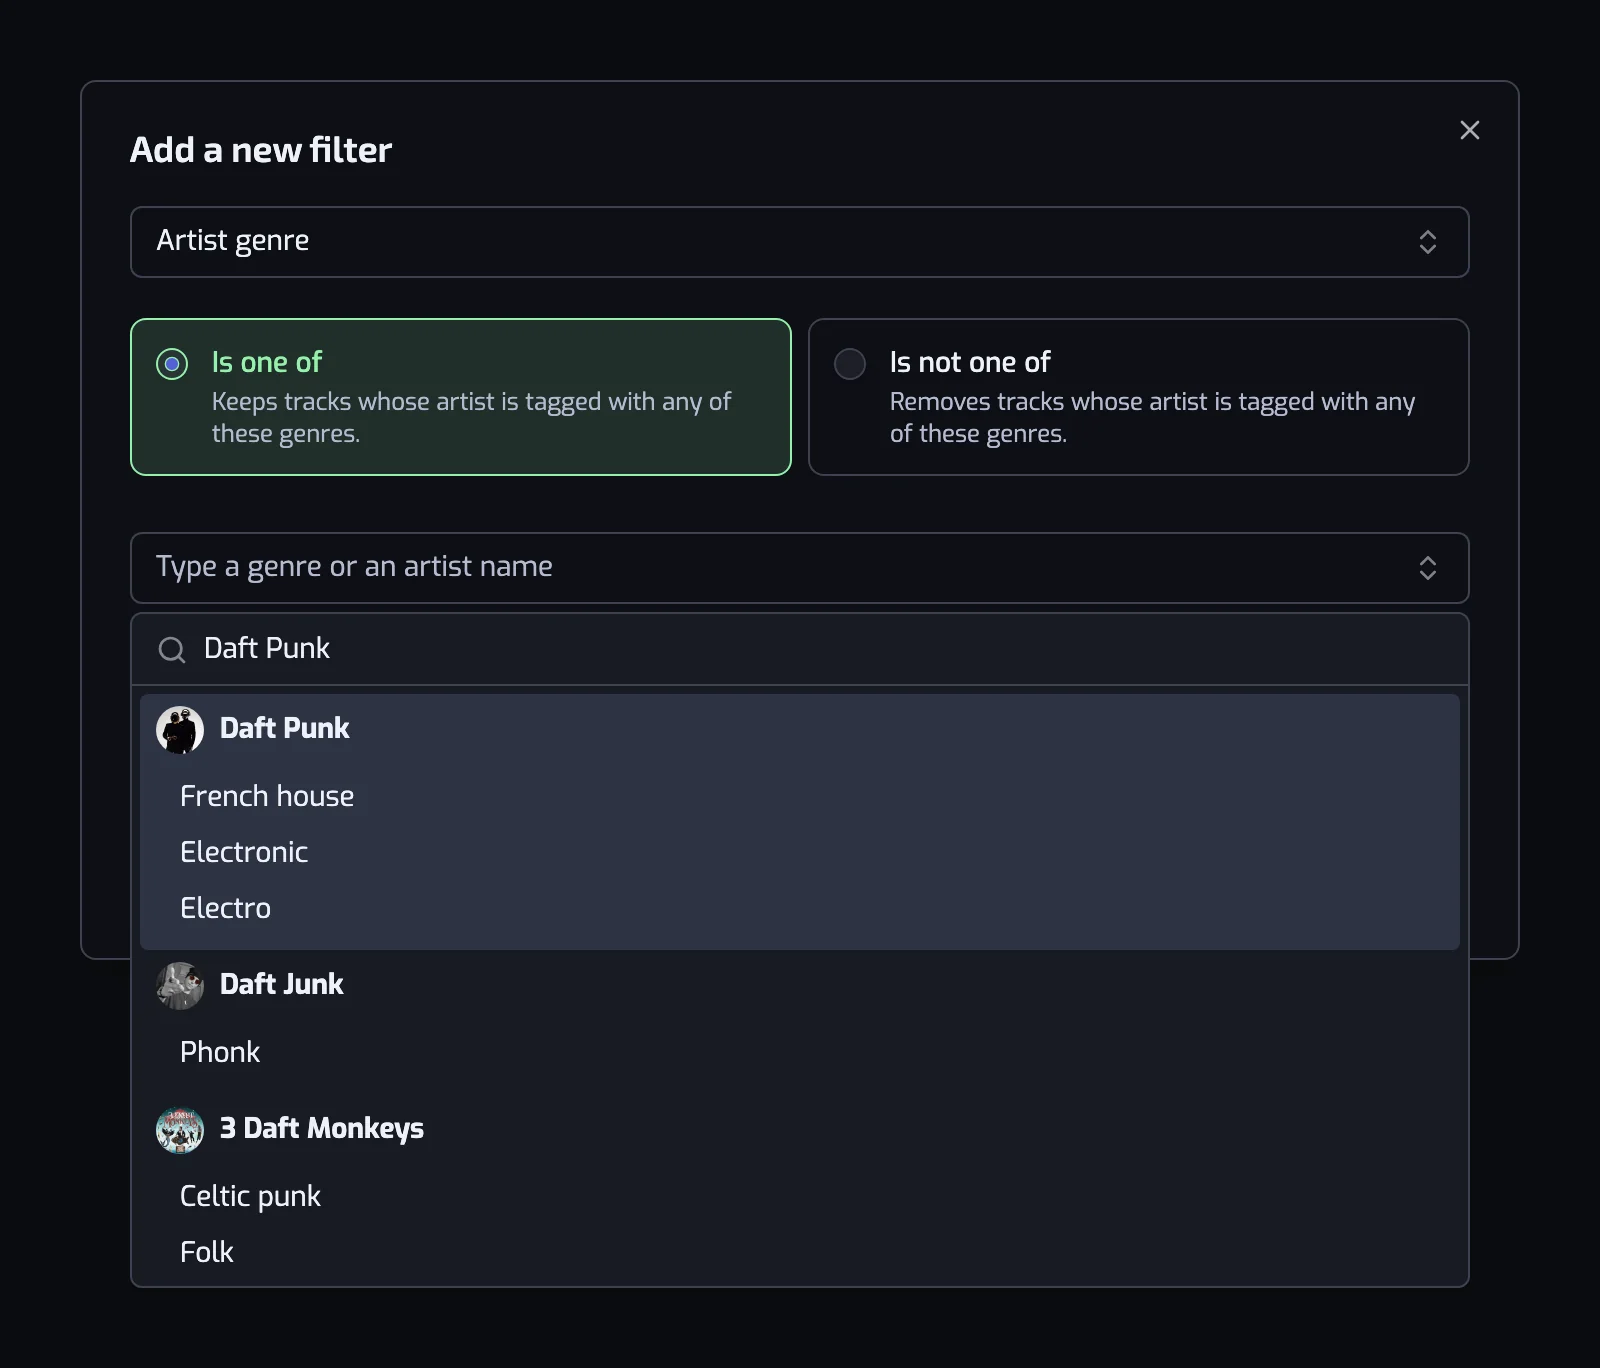Open the "Type a genre or an artist name" combobox
1600x1368 pixels.
pyautogui.click(x=799, y=568)
